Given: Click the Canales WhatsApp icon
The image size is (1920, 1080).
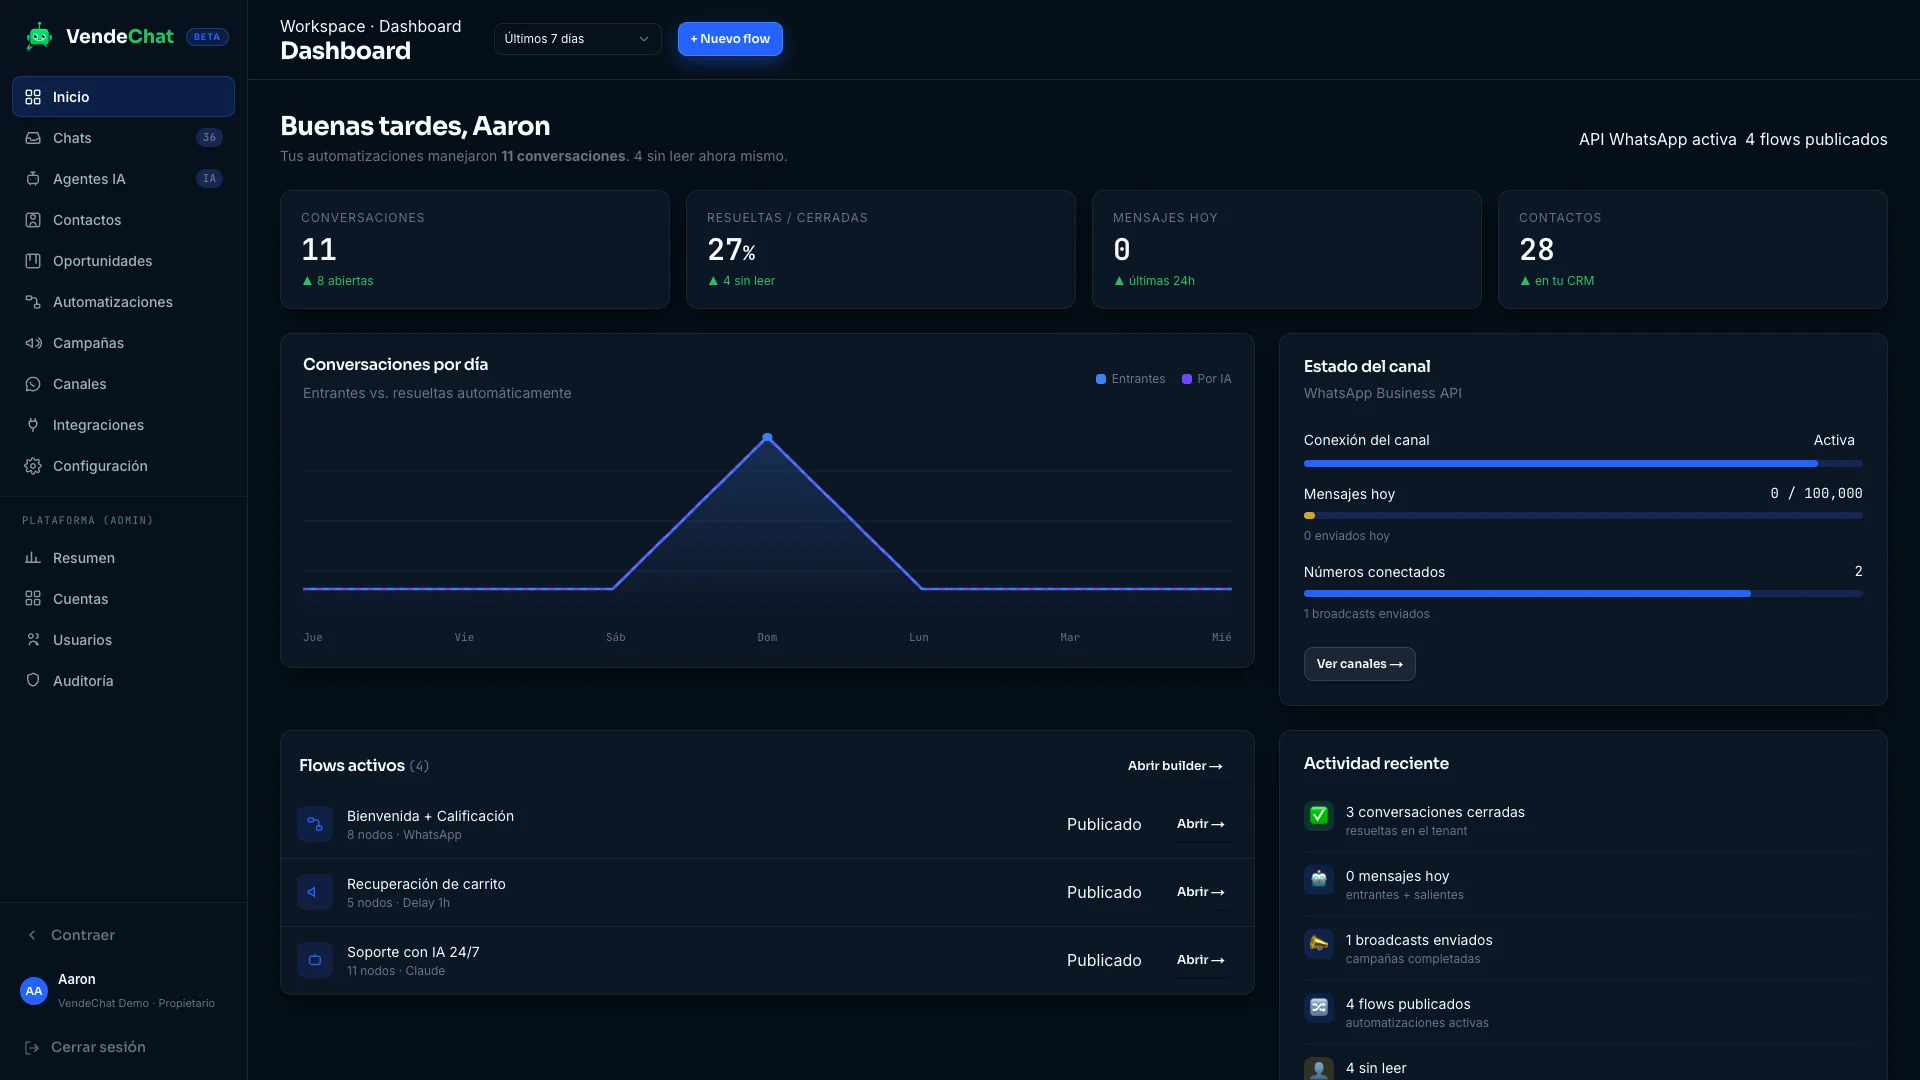Looking at the screenshot, I should point(33,384).
